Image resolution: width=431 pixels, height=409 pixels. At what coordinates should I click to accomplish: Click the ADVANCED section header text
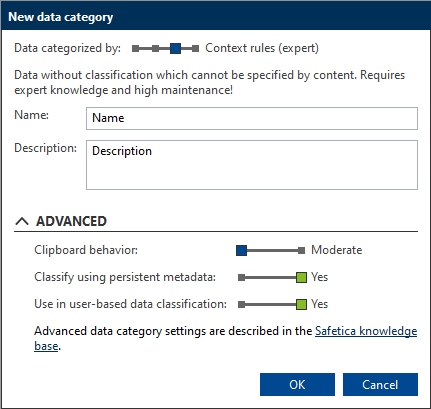pyautogui.click(x=71, y=221)
